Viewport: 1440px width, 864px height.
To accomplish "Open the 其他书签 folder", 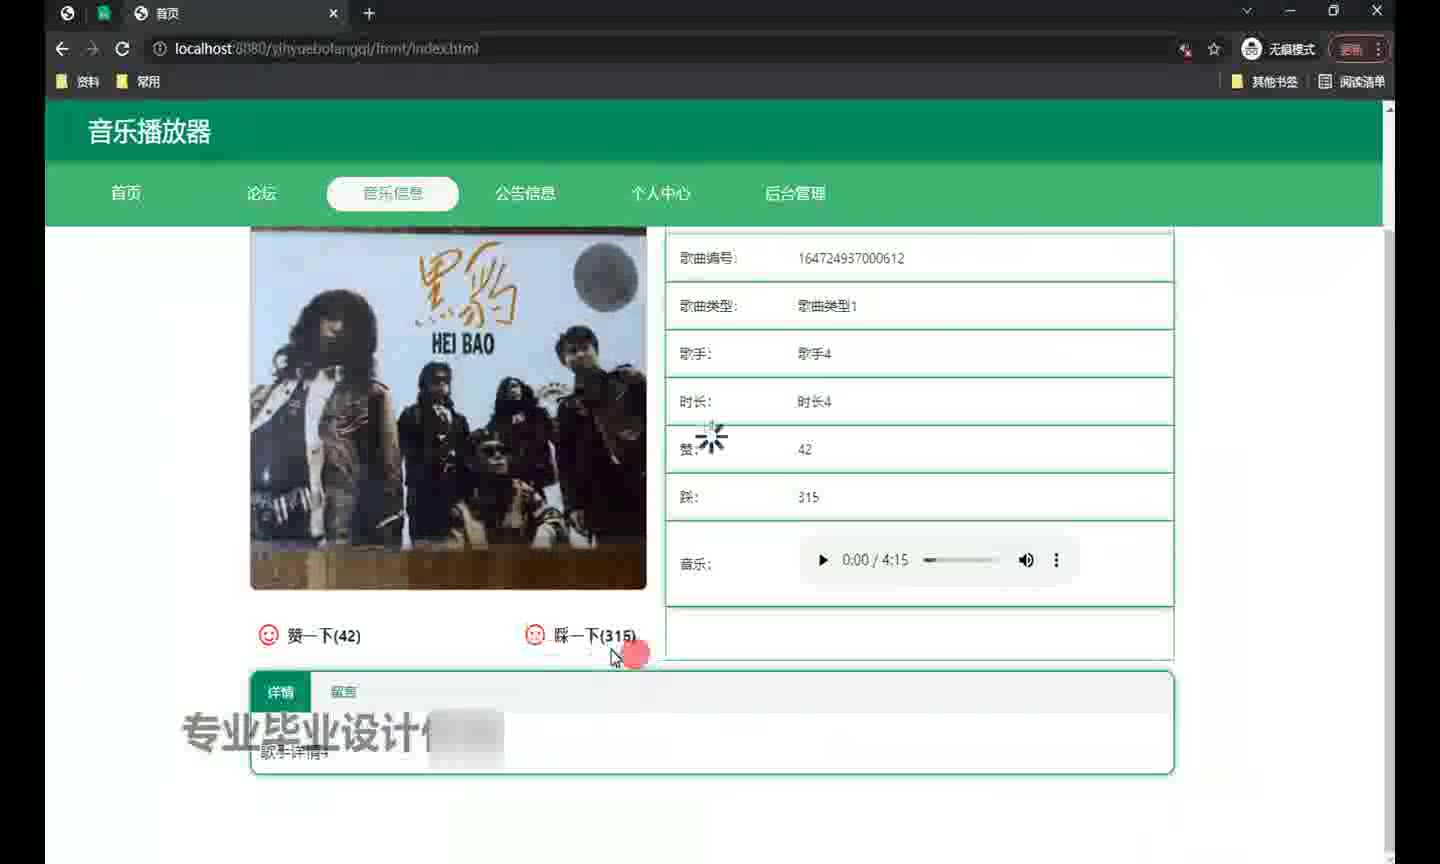I will point(1264,82).
